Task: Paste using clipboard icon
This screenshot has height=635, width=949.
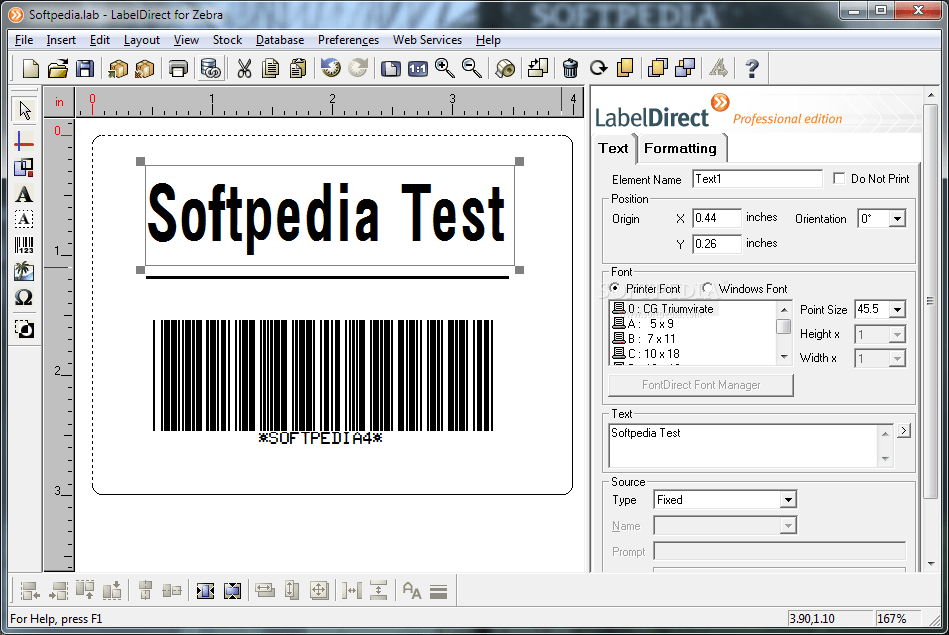Action: coord(298,68)
